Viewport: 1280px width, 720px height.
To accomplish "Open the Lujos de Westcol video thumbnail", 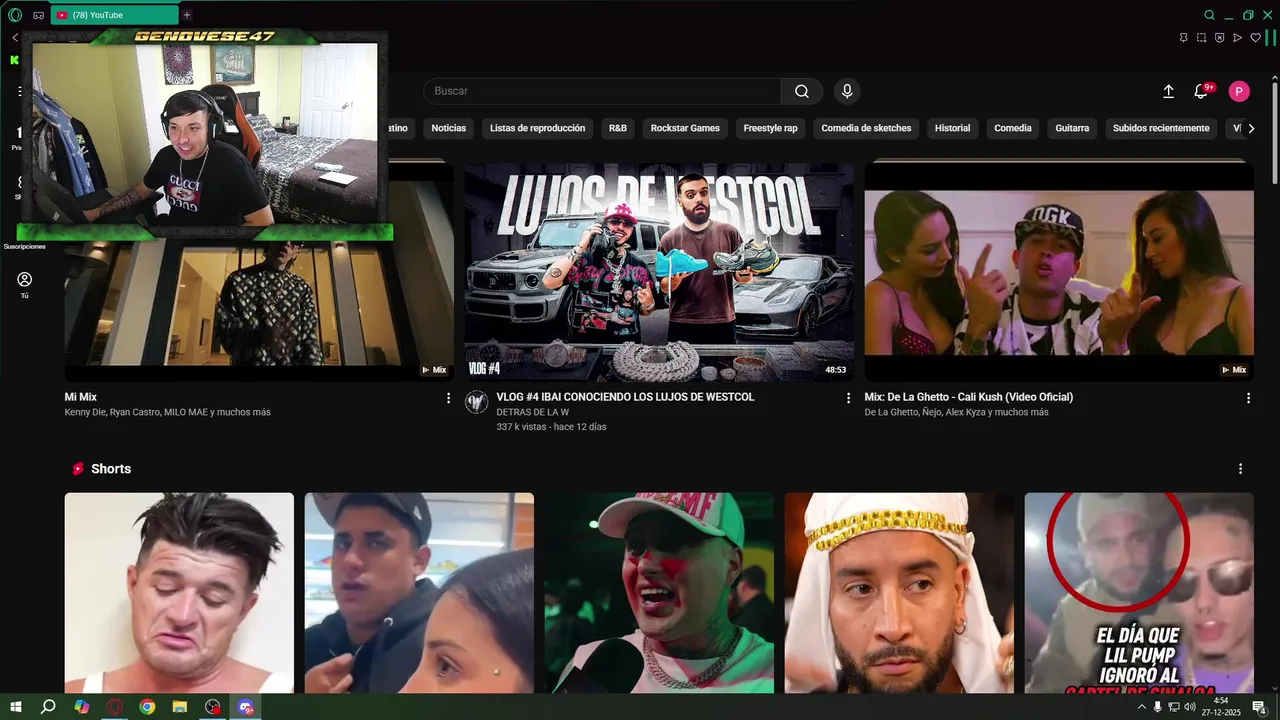I will (659, 272).
